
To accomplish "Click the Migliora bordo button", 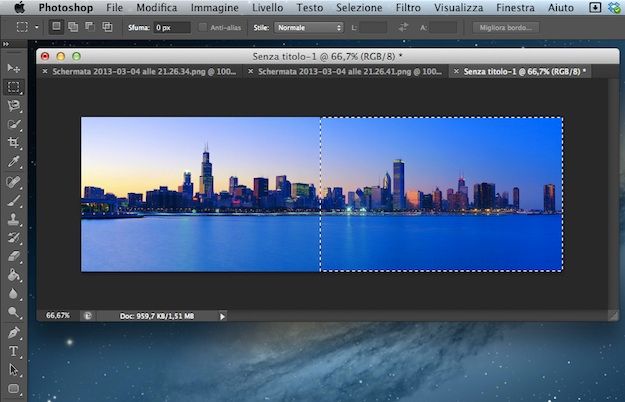I will click(x=505, y=28).
